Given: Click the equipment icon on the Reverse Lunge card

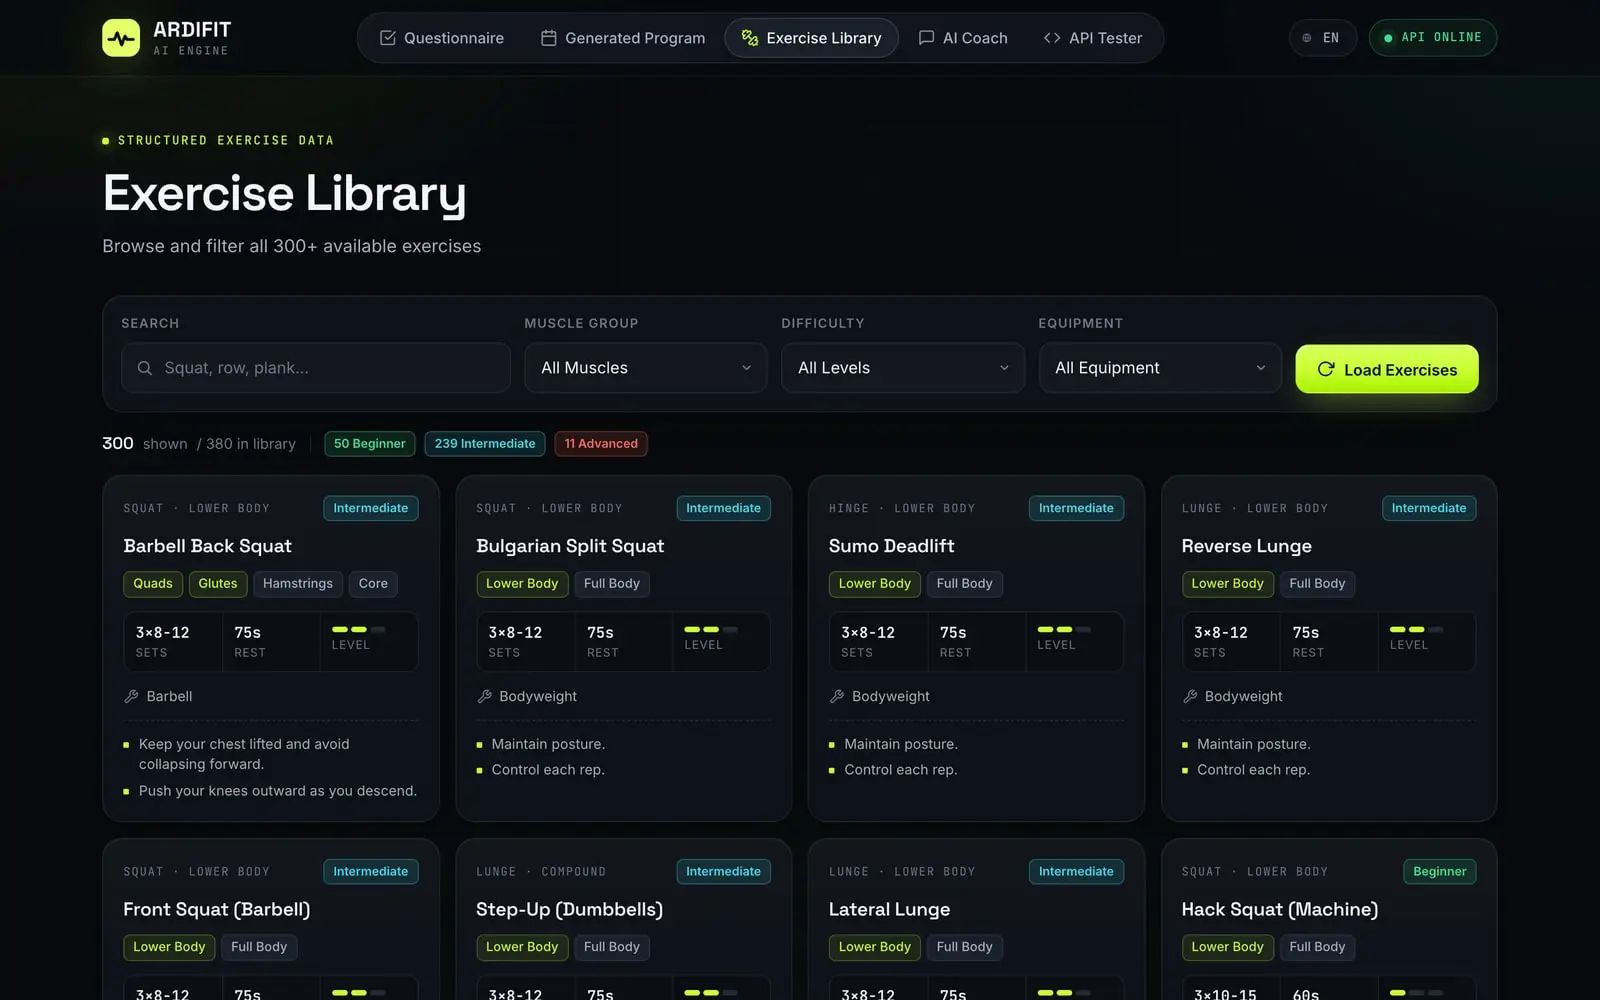Looking at the screenshot, I should click(x=1190, y=696).
